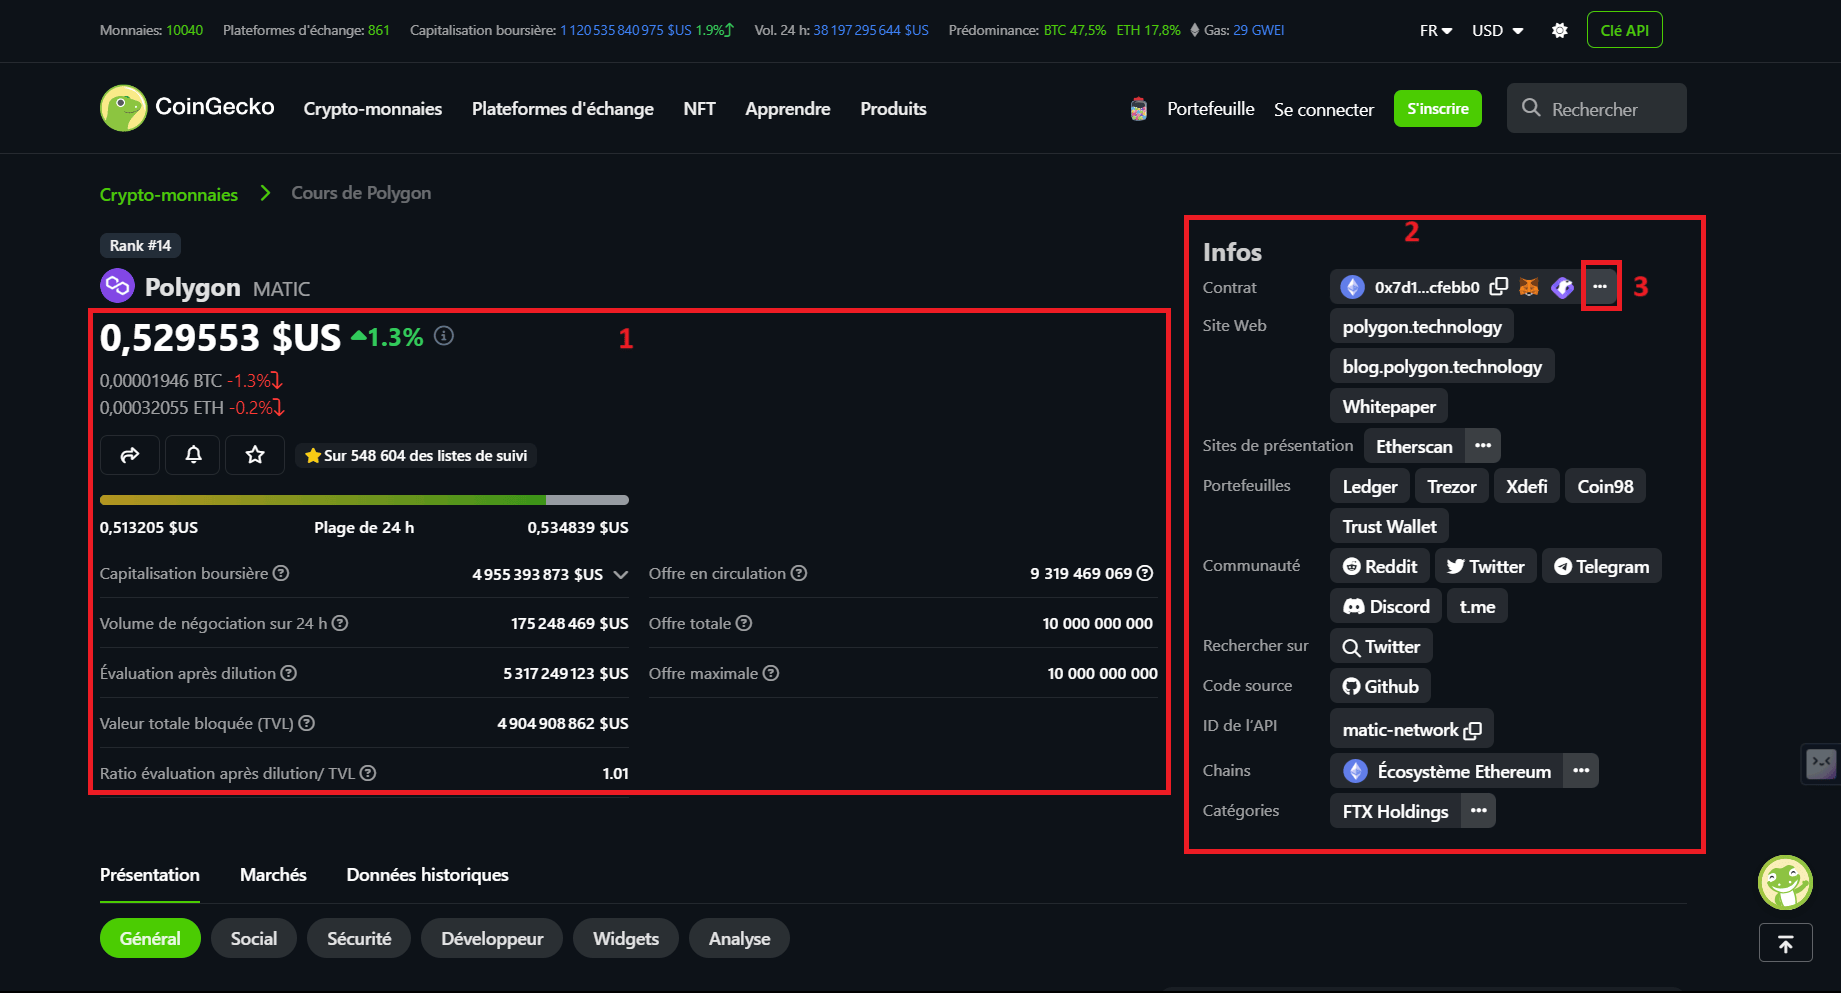Open help icon for Volume de négociation
Viewport: 1841px width, 993px height.
[x=340, y=623]
